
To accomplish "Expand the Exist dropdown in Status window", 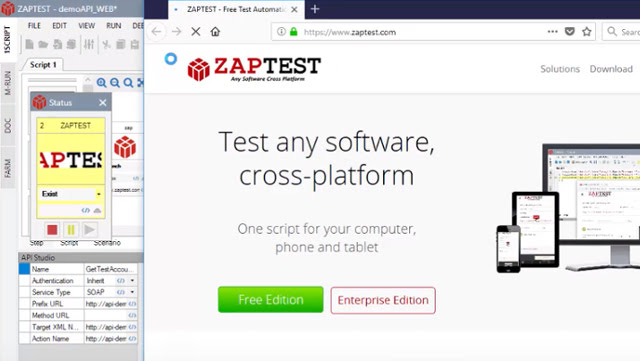I will (x=99, y=194).
